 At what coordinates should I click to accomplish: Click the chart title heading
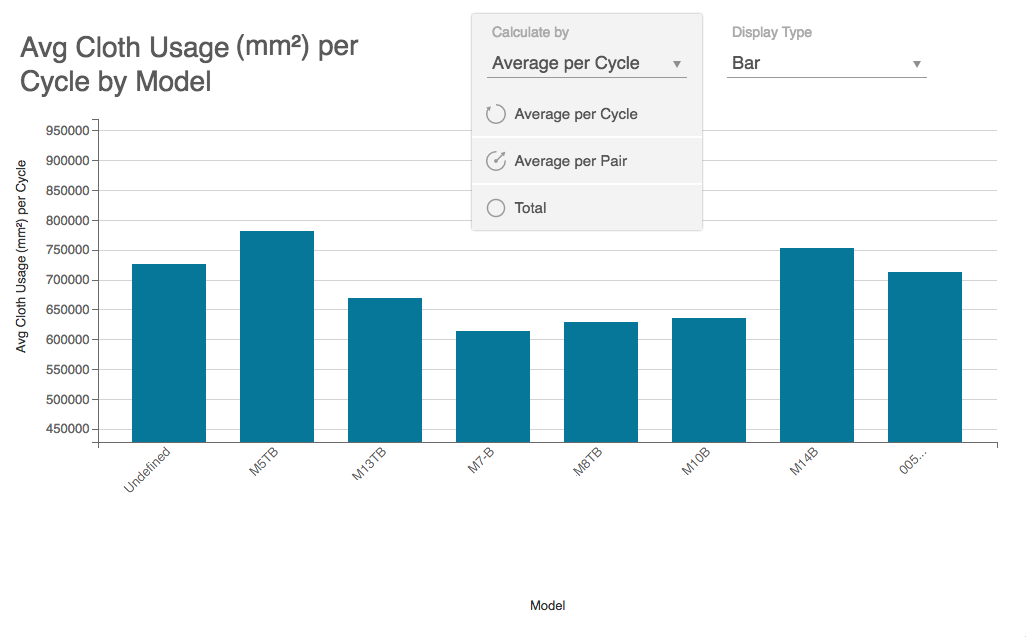pyautogui.click(x=189, y=65)
